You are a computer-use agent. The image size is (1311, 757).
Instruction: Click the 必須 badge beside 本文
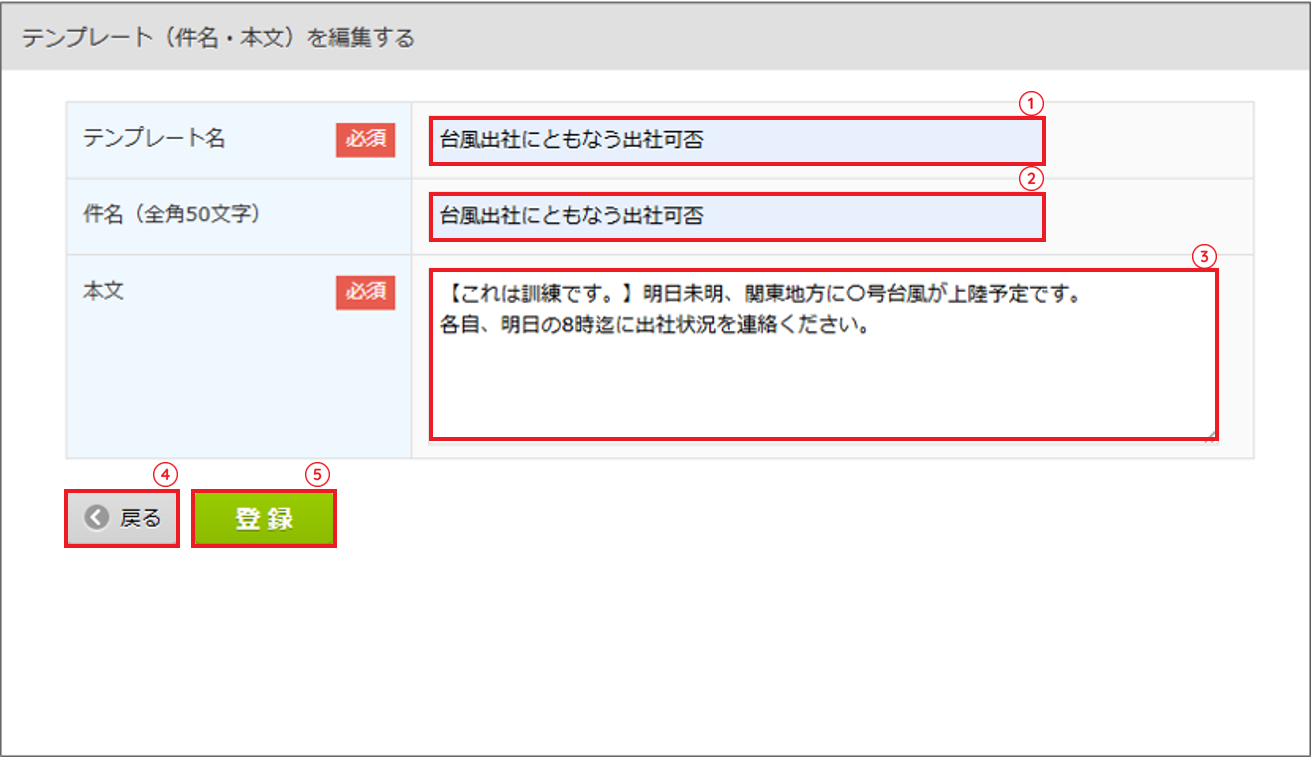click(x=365, y=291)
